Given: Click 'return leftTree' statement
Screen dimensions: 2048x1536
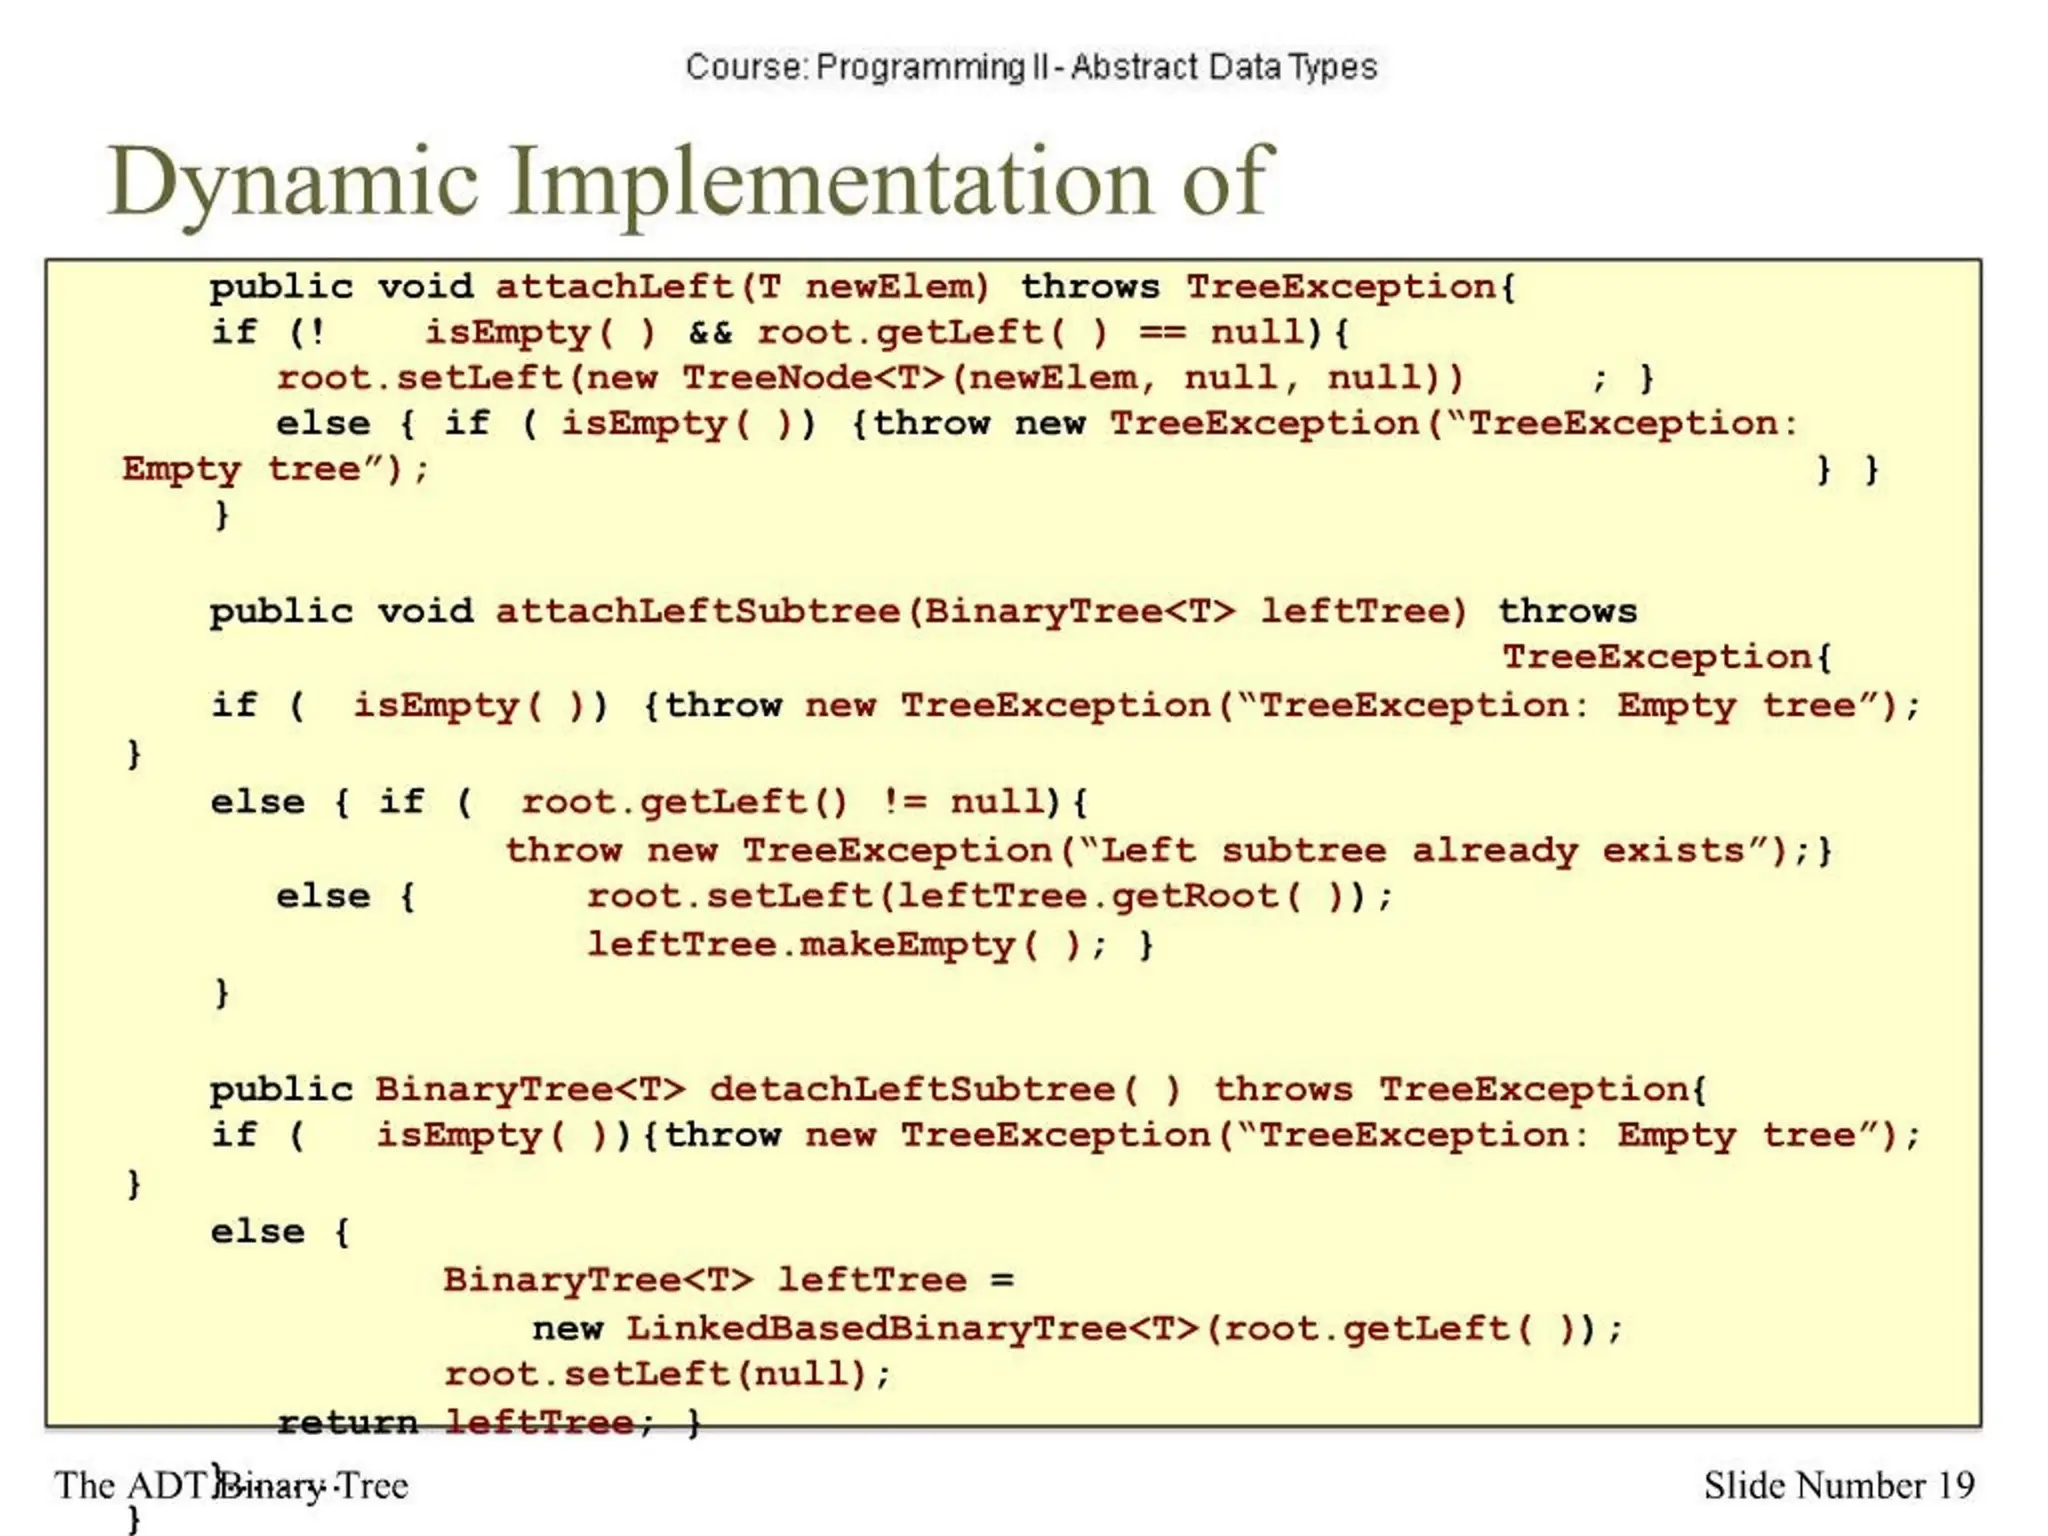Looking at the screenshot, I should [455, 1422].
